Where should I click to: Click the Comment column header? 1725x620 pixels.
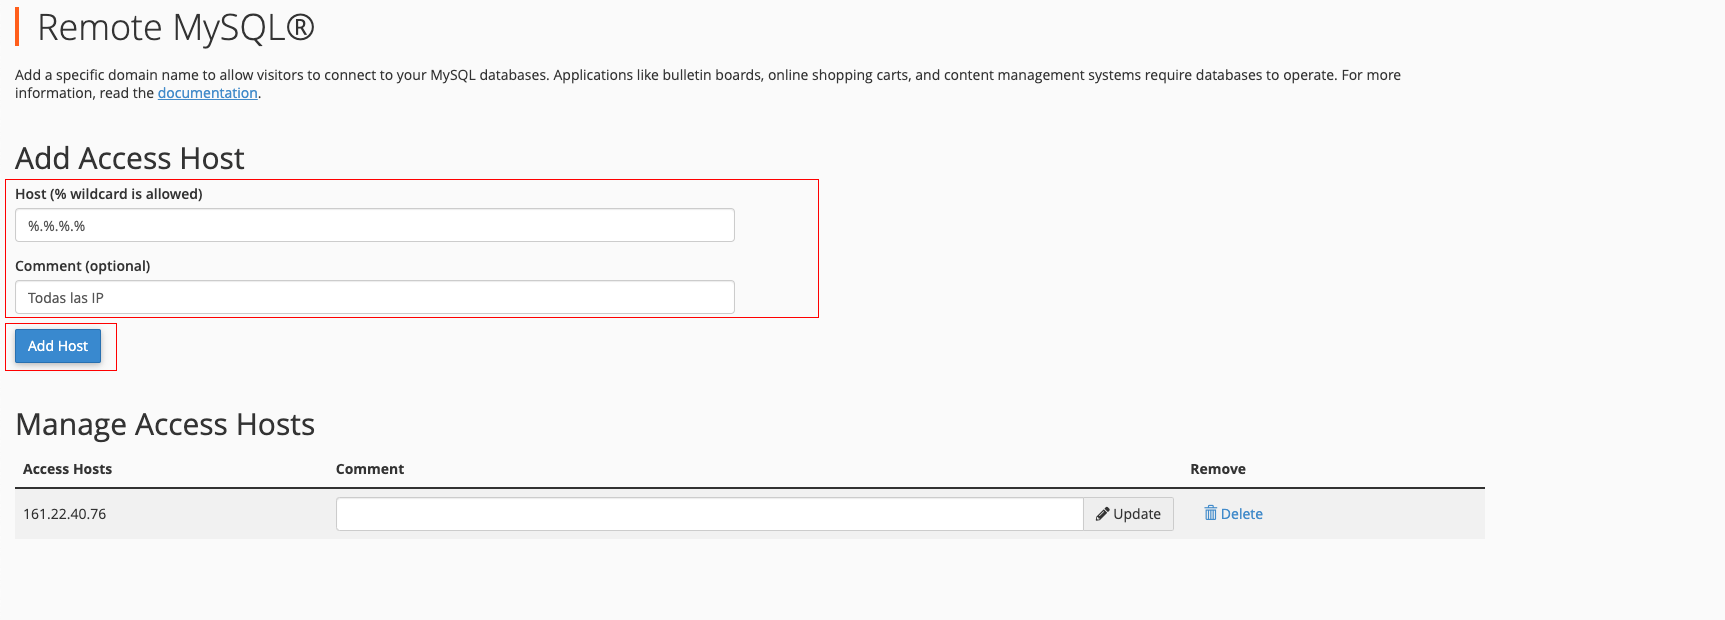(370, 469)
